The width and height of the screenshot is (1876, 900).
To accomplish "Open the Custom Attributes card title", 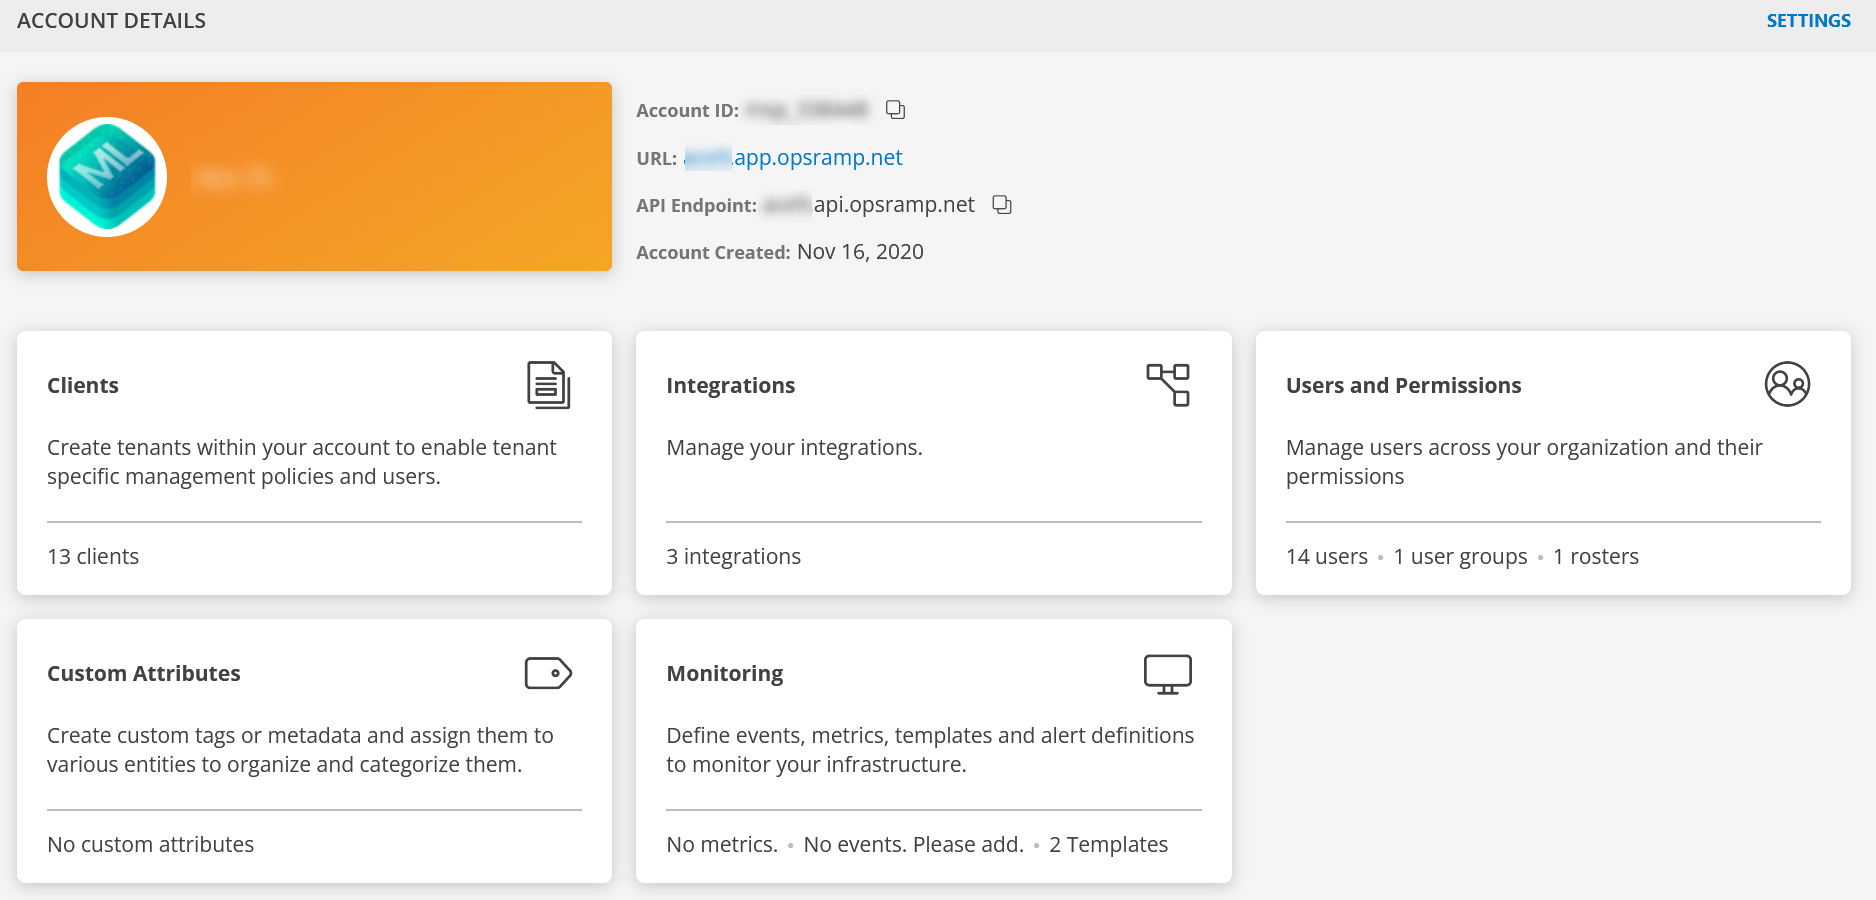I will (144, 674).
